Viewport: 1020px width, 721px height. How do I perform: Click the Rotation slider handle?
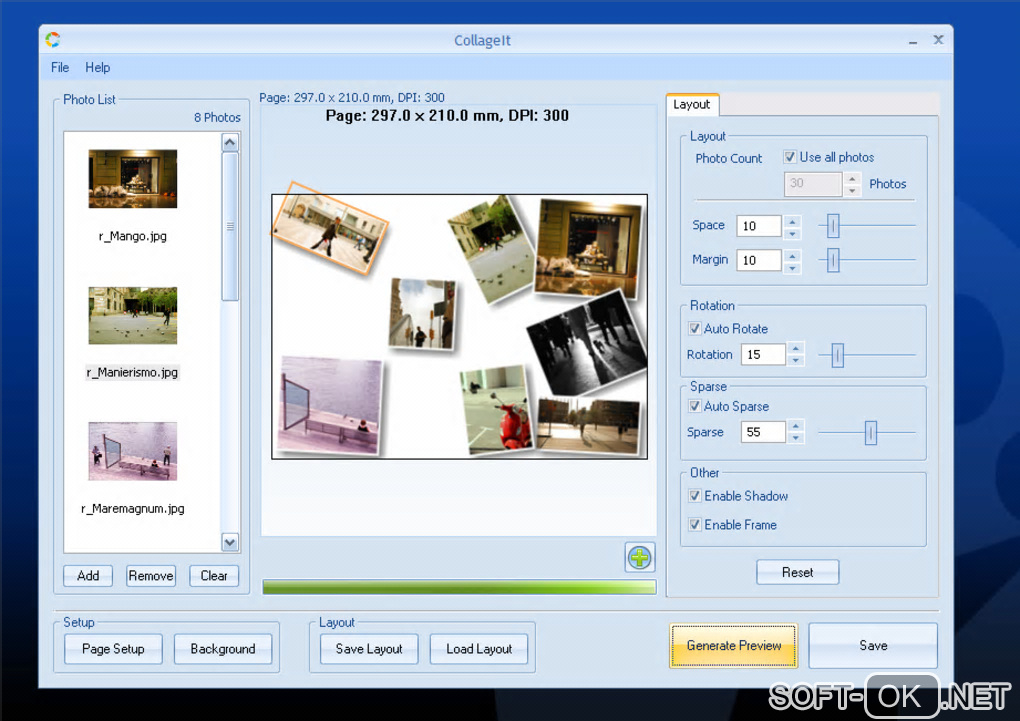(838, 355)
